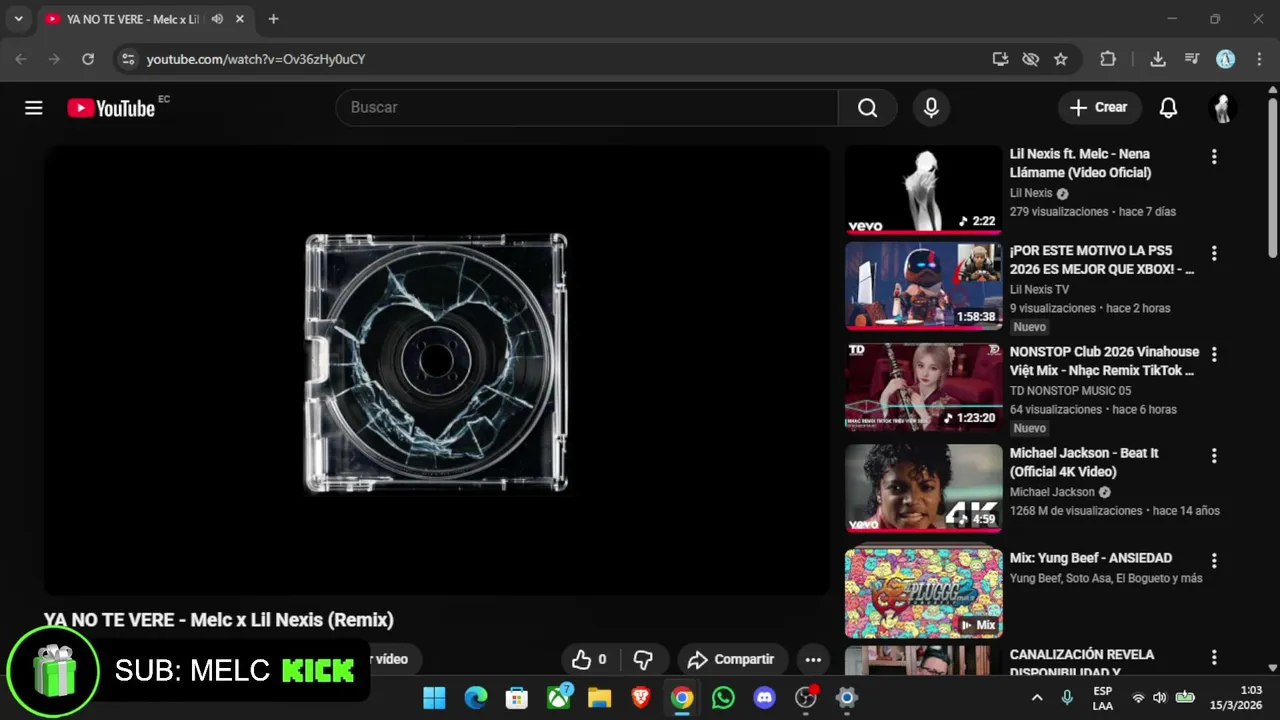1280x720 pixels.
Task: Click the magnifier search button
Action: click(867, 108)
